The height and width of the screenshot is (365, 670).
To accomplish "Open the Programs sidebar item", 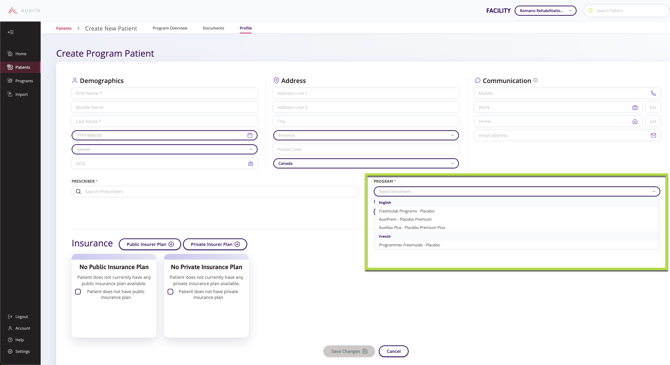I will click(x=20, y=81).
